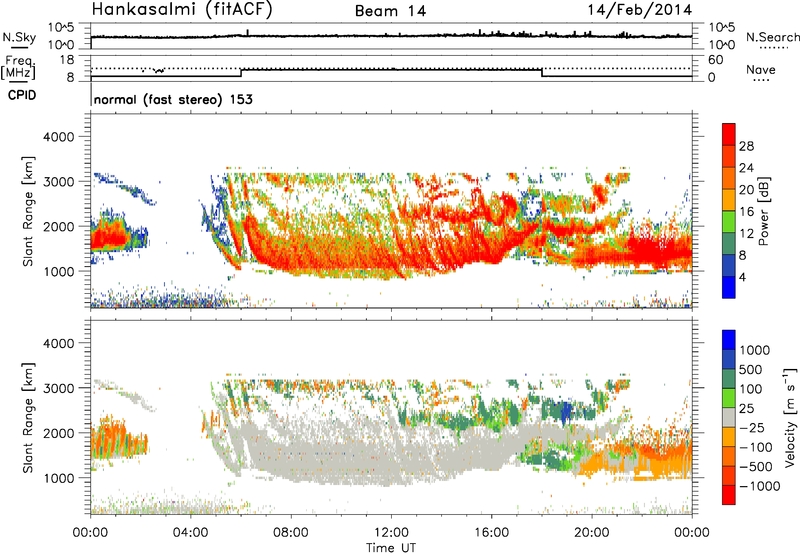Viewport: 800px width, 554px height.
Task: Click the Time UT axis label
Action: [x=391, y=548]
